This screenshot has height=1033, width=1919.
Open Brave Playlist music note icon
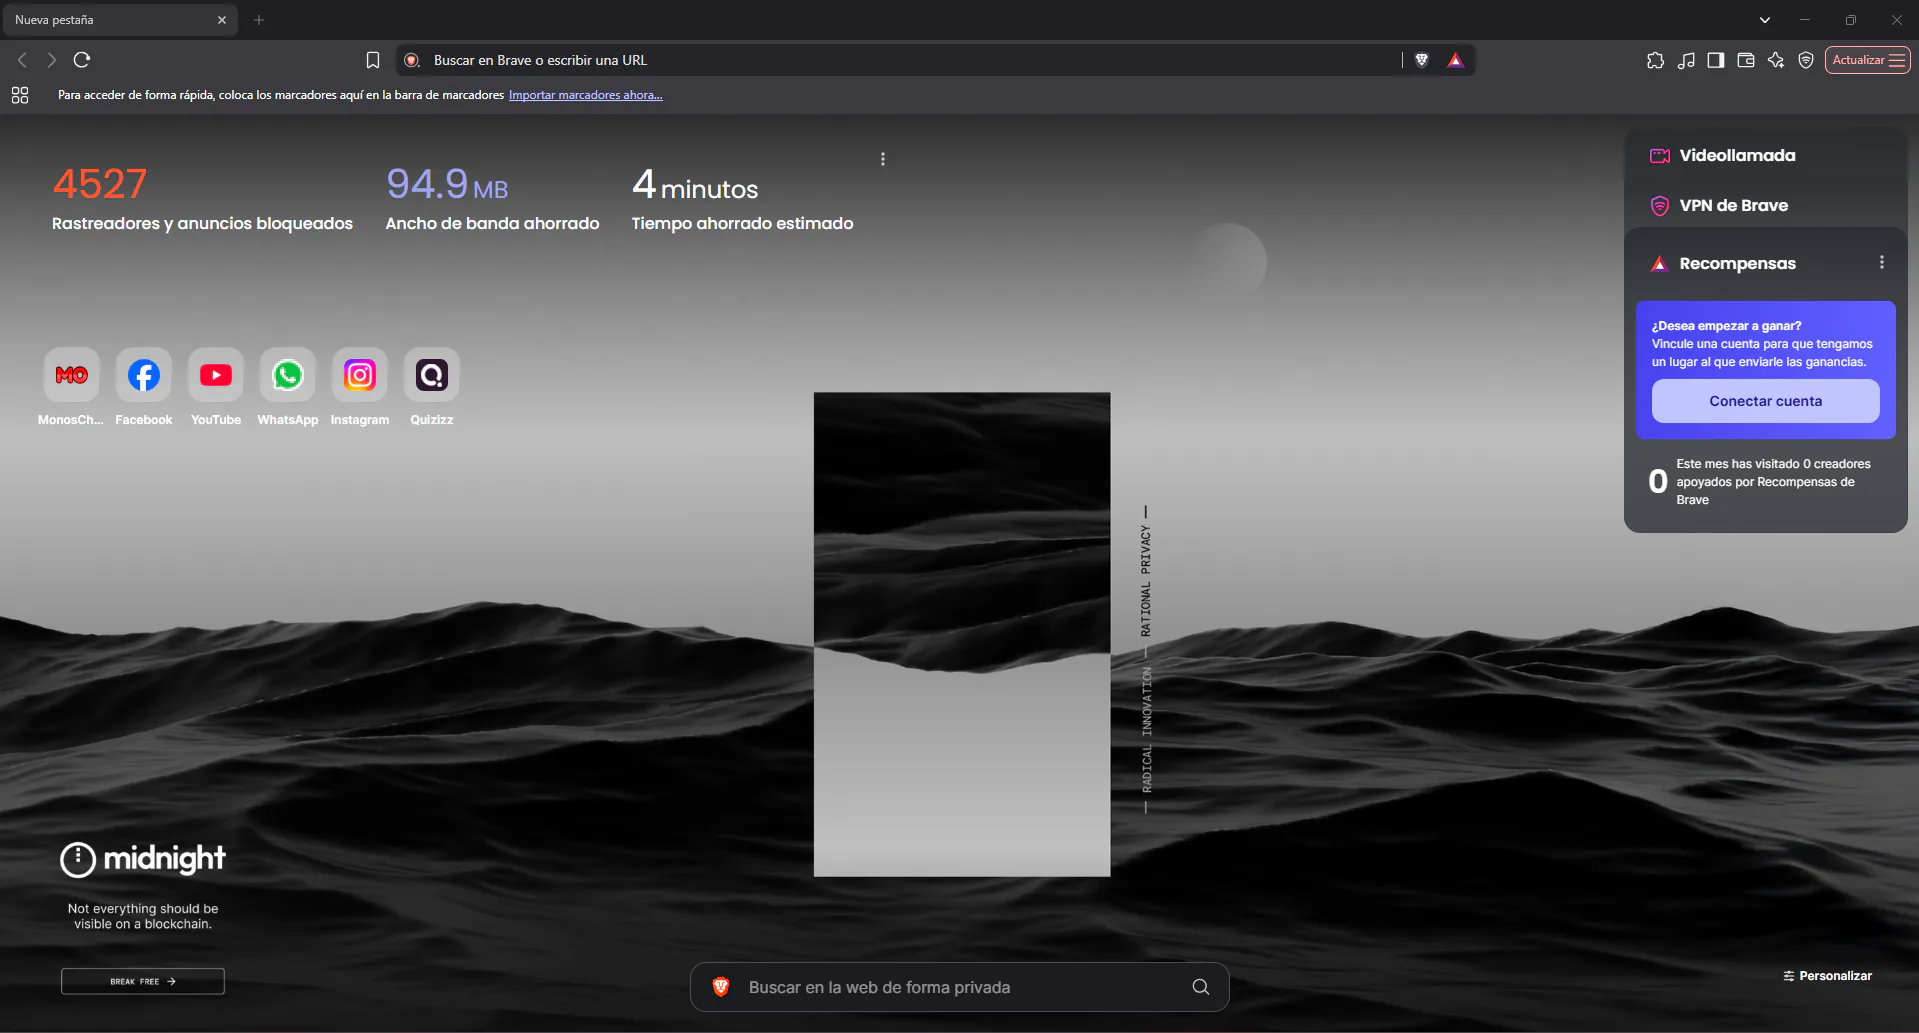[x=1686, y=60]
